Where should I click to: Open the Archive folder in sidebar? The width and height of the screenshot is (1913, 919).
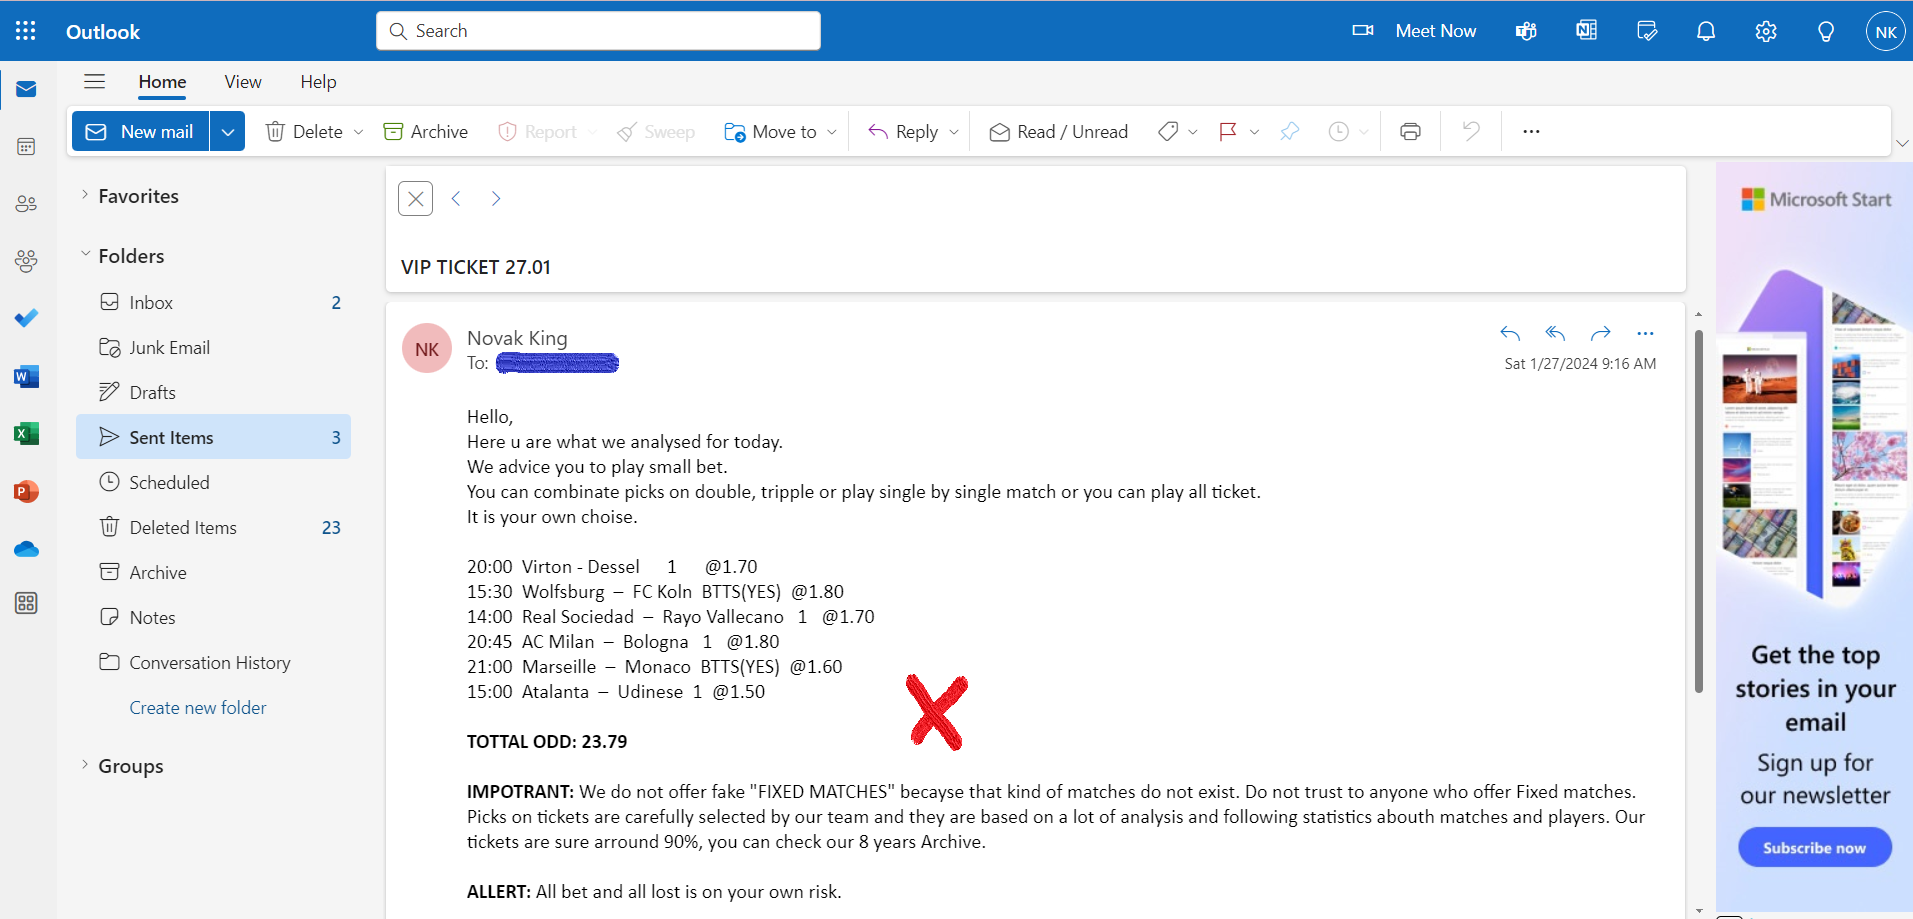point(213,572)
